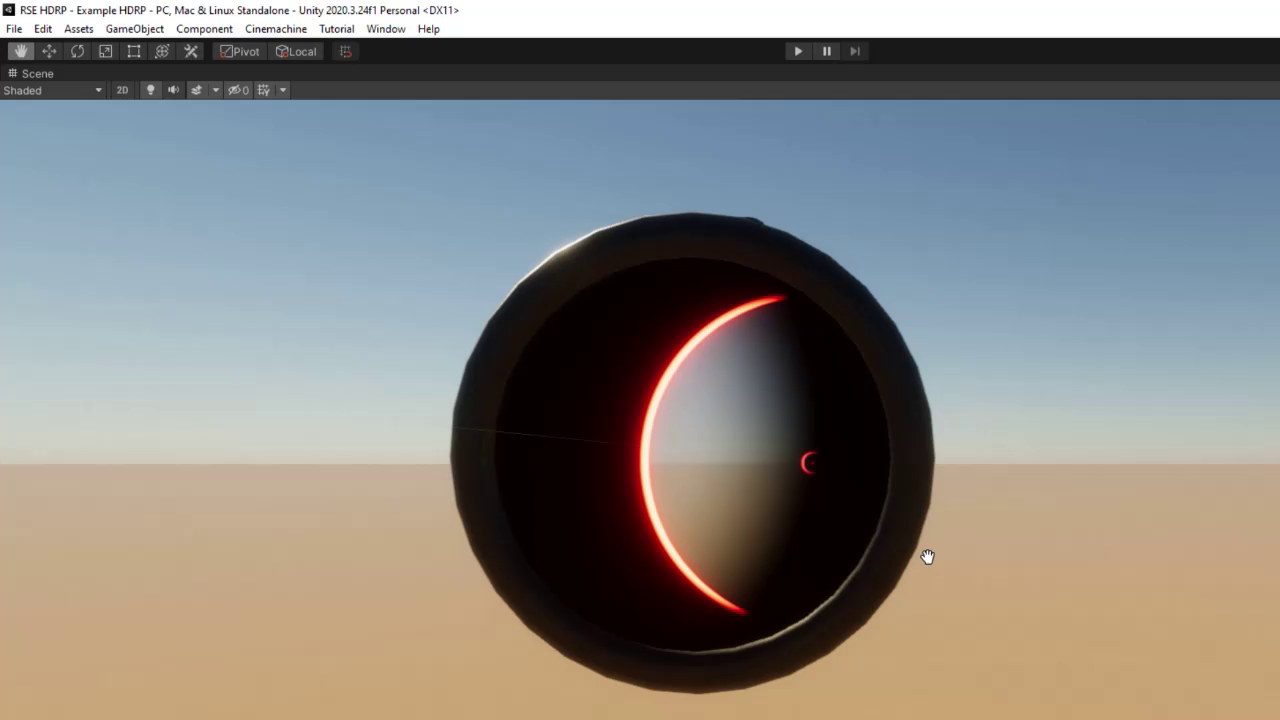Toggle scene audio speaker icon

pos(173,90)
